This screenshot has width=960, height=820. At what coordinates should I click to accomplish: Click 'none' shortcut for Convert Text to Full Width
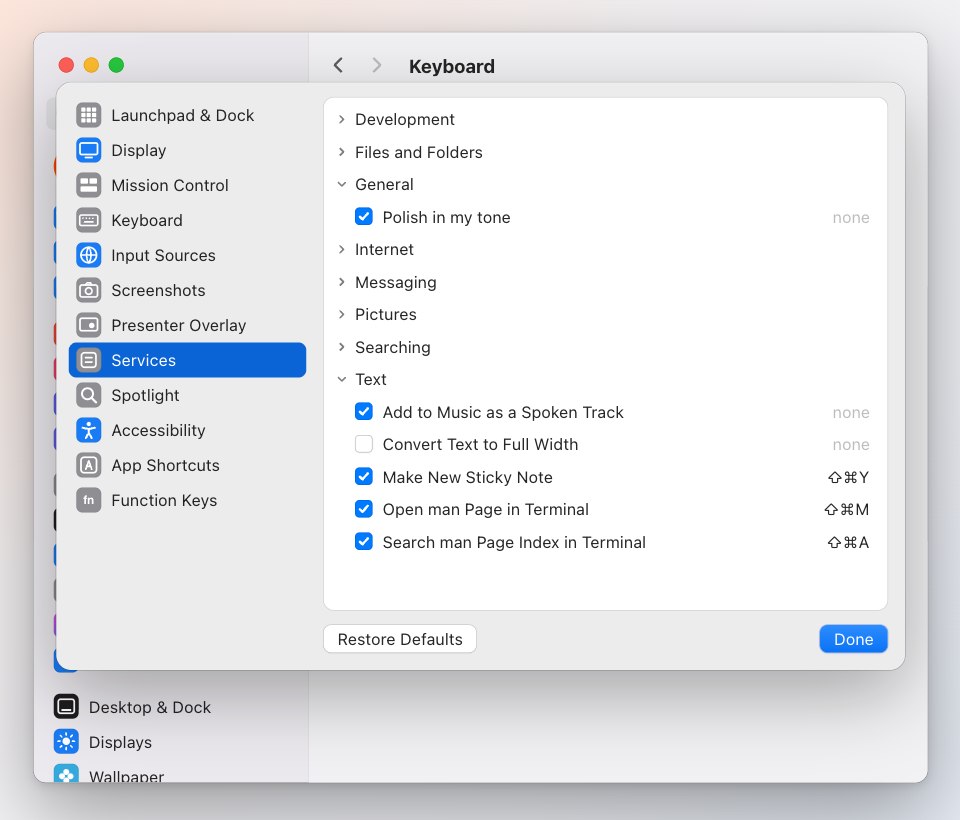coord(851,445)
